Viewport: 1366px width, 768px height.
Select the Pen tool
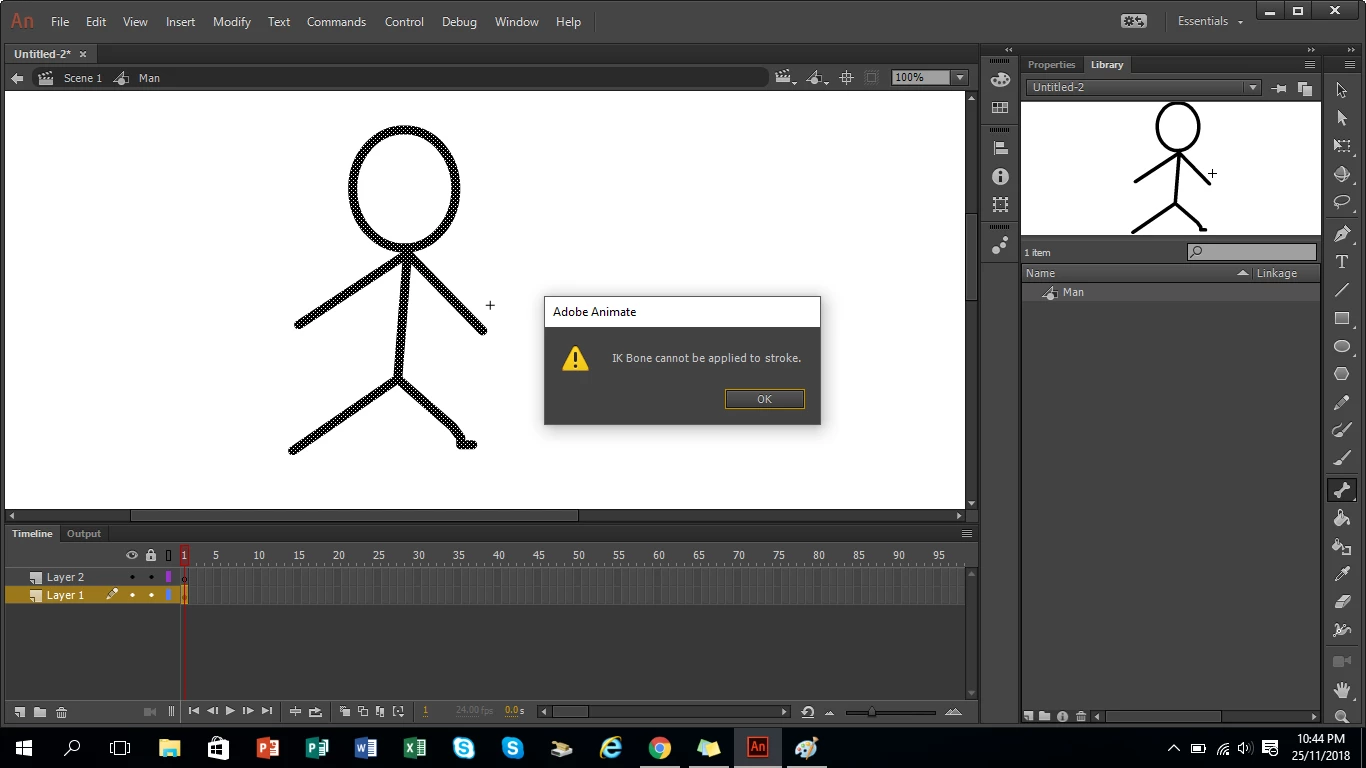tap(1342, 234)
